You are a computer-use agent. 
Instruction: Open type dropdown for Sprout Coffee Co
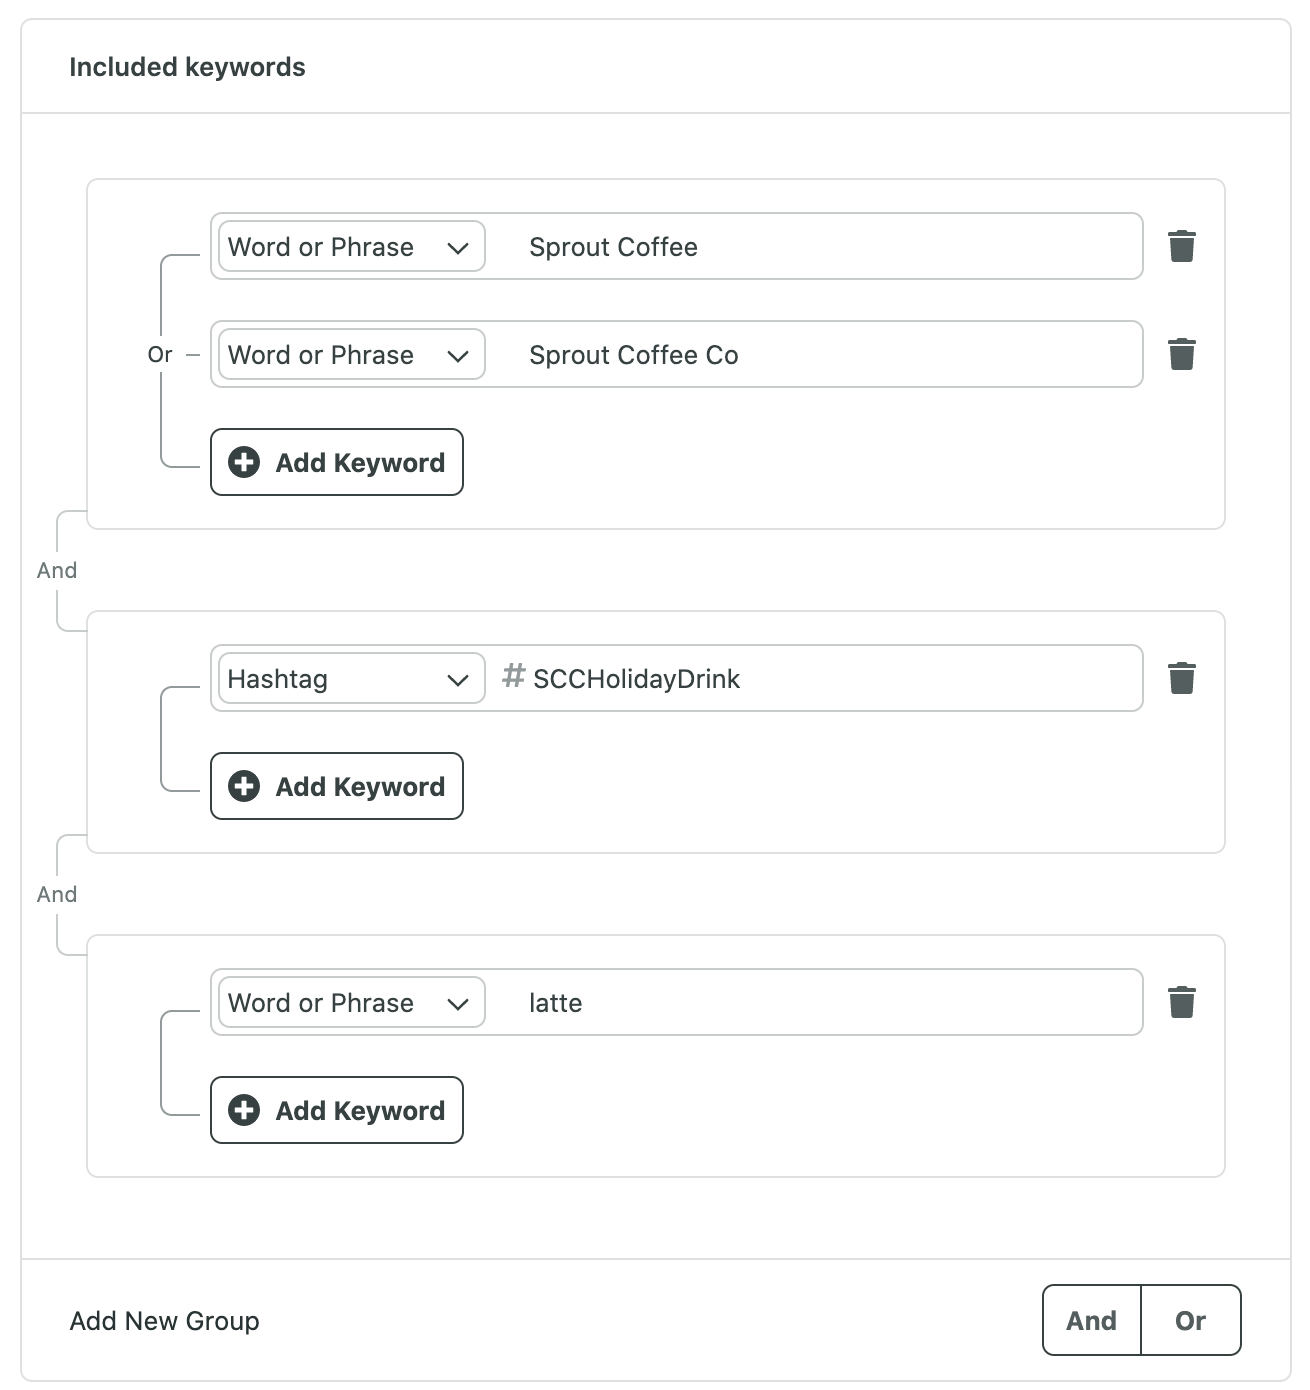tap(352, 354)
